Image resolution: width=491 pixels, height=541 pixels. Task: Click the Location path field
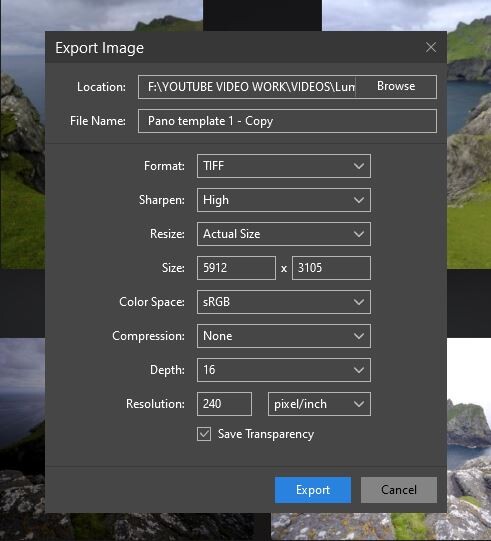click(x=247, y=87)
